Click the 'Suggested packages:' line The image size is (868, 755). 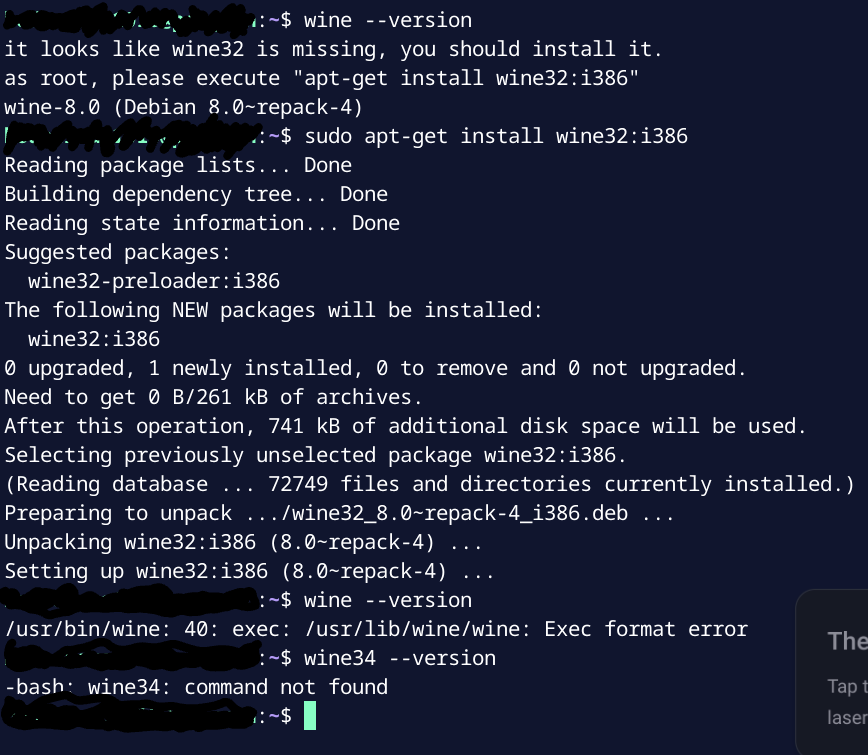point(117,253)
